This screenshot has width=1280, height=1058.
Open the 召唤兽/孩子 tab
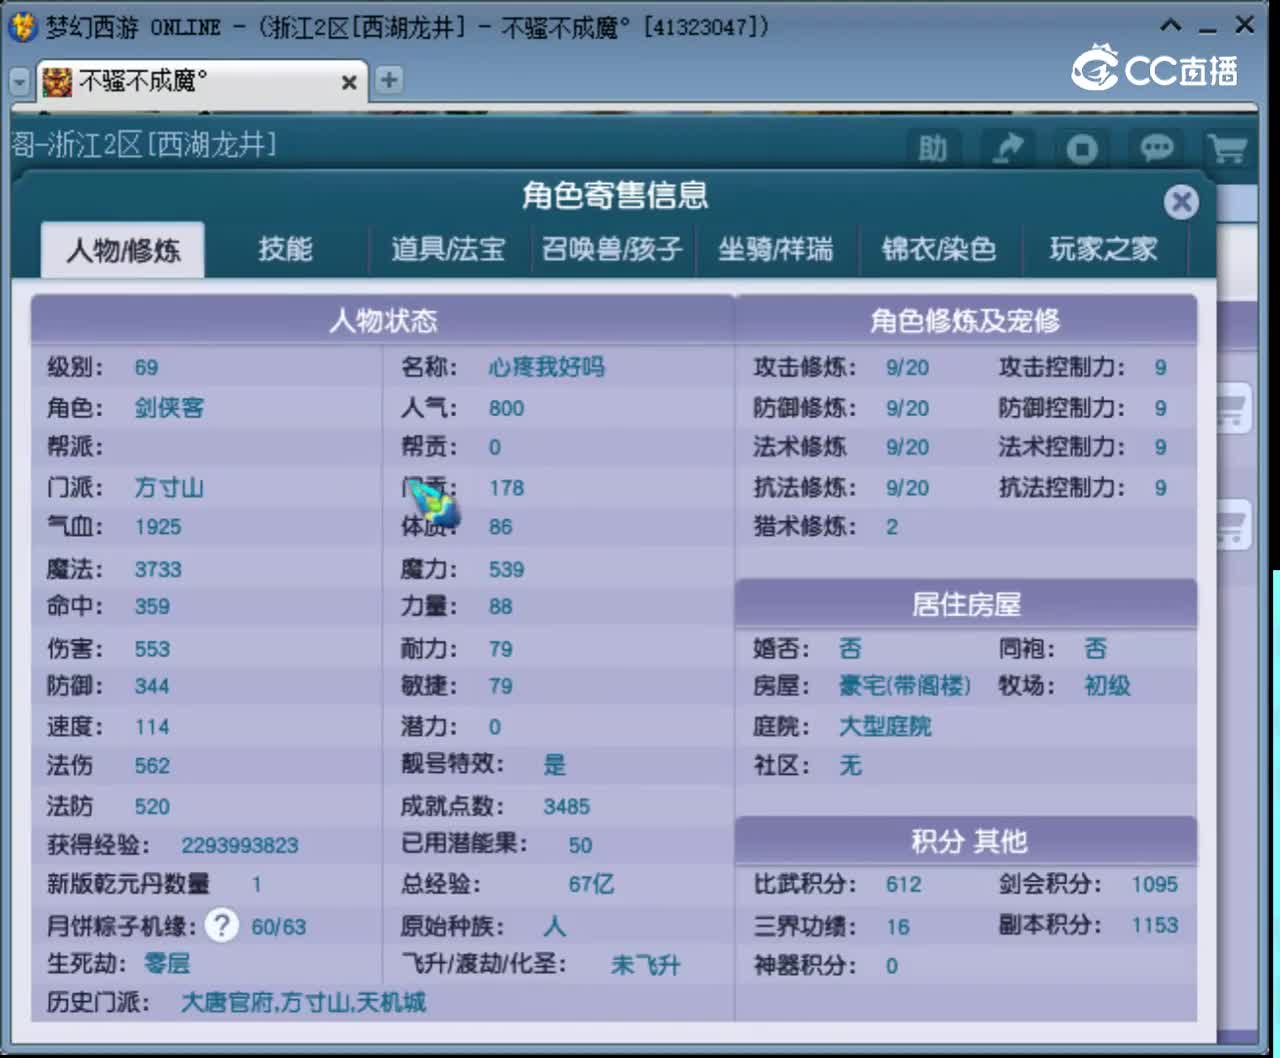pos(611,249)
